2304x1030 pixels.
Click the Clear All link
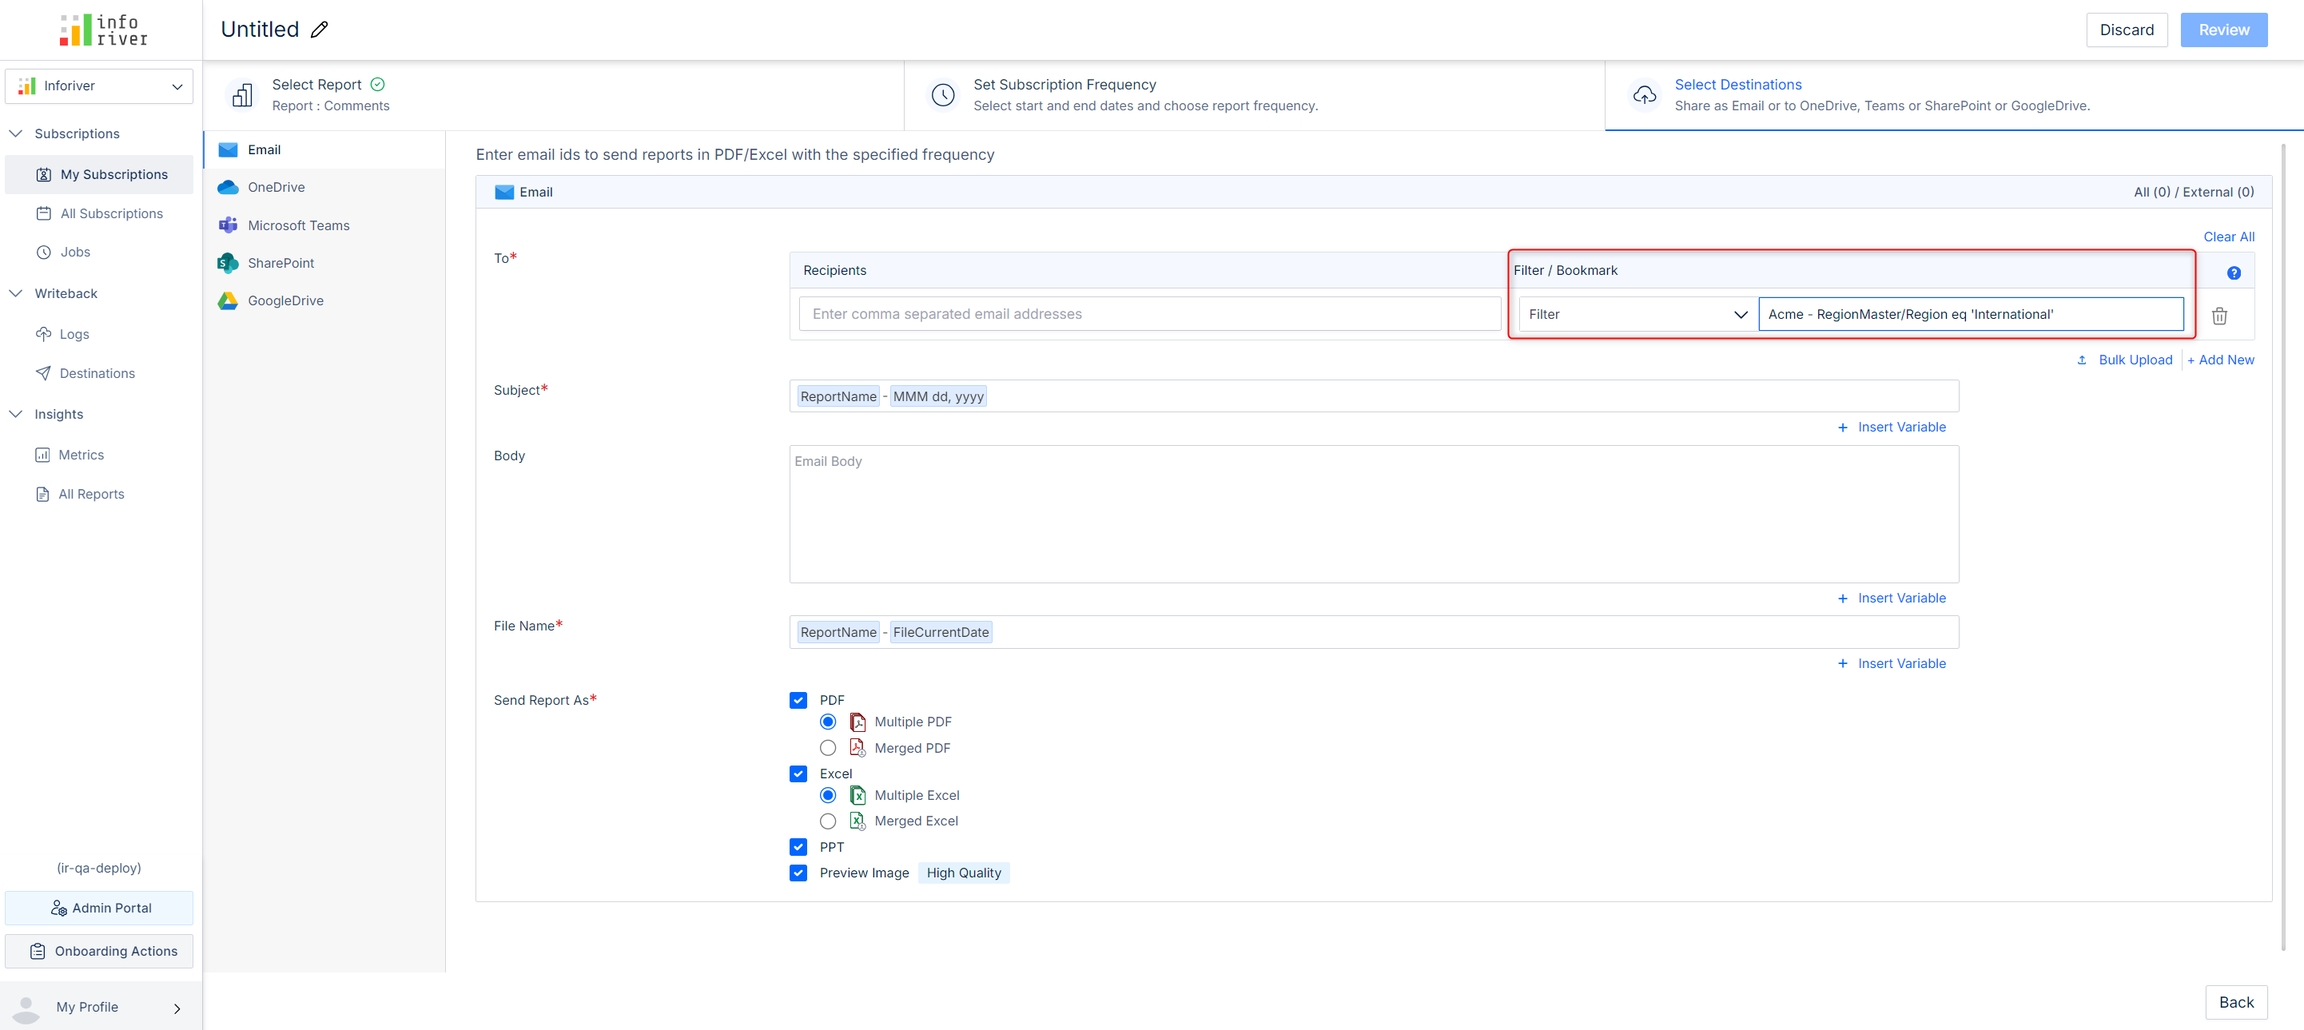pos(2228,237)
